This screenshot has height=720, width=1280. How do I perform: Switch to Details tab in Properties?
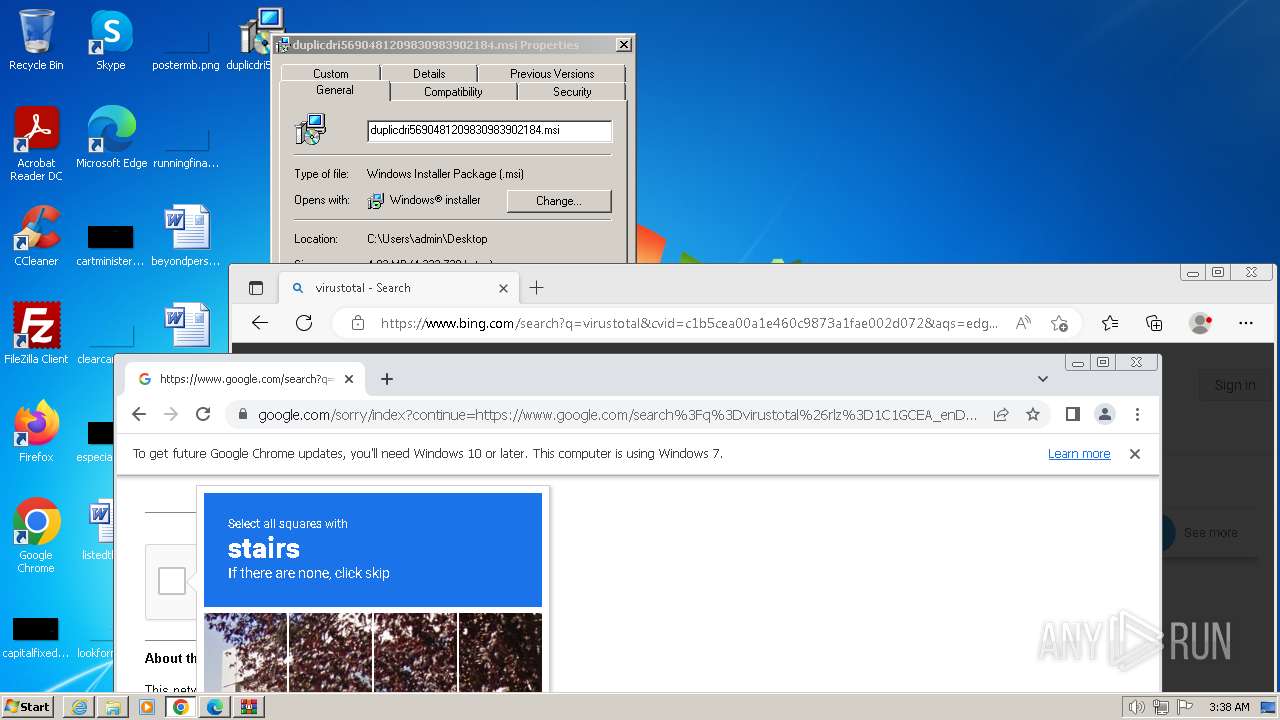click(429, 73)
